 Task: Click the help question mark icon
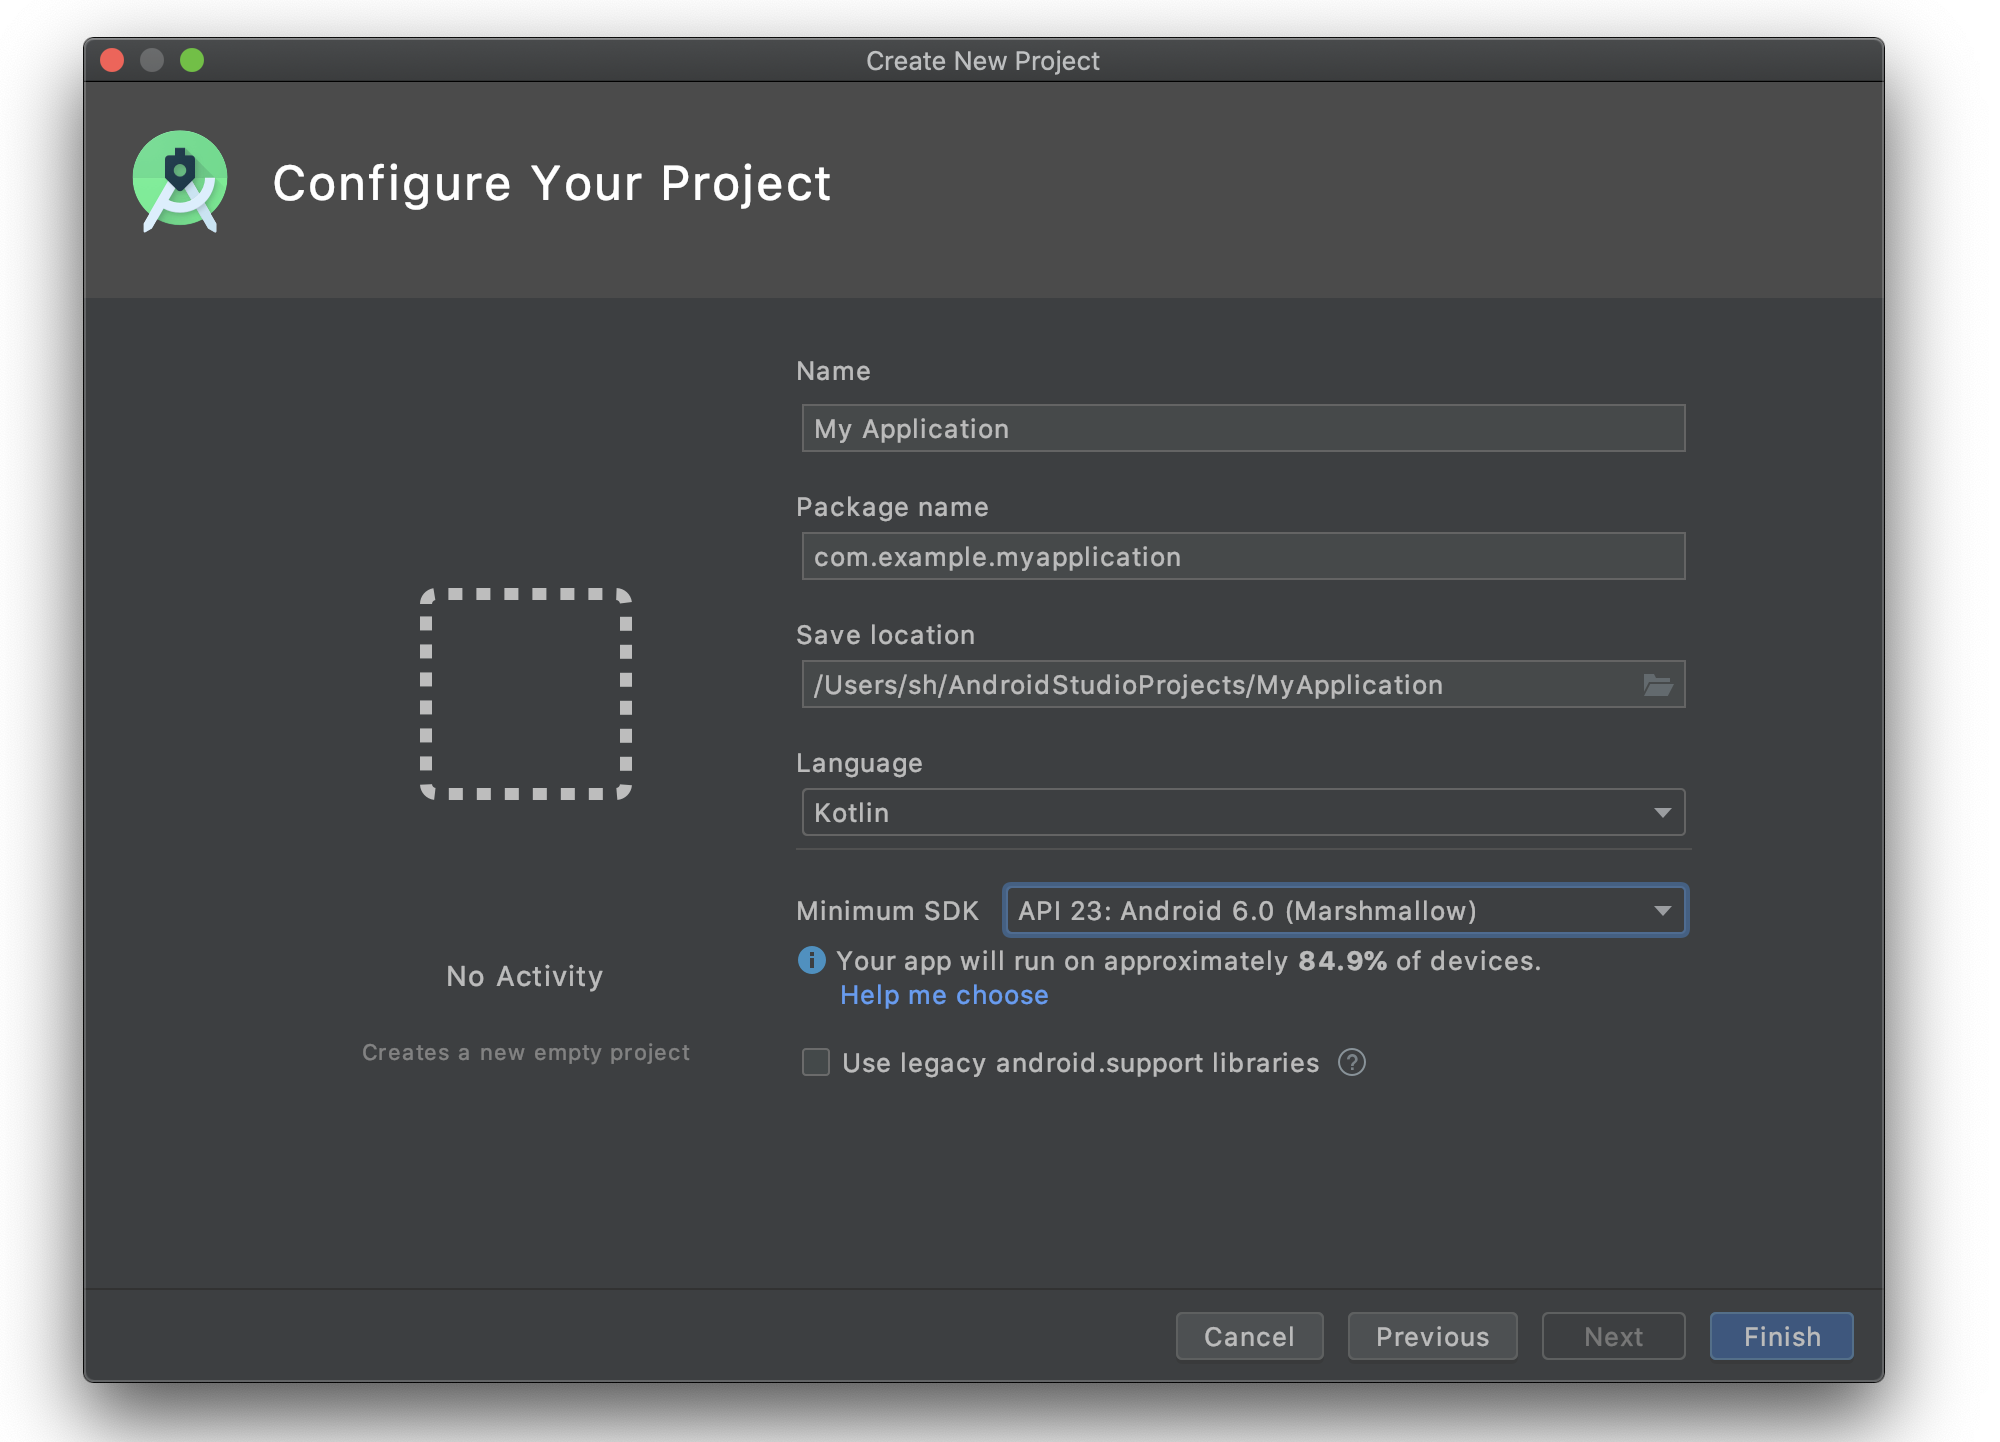tap(1351, 1062)
